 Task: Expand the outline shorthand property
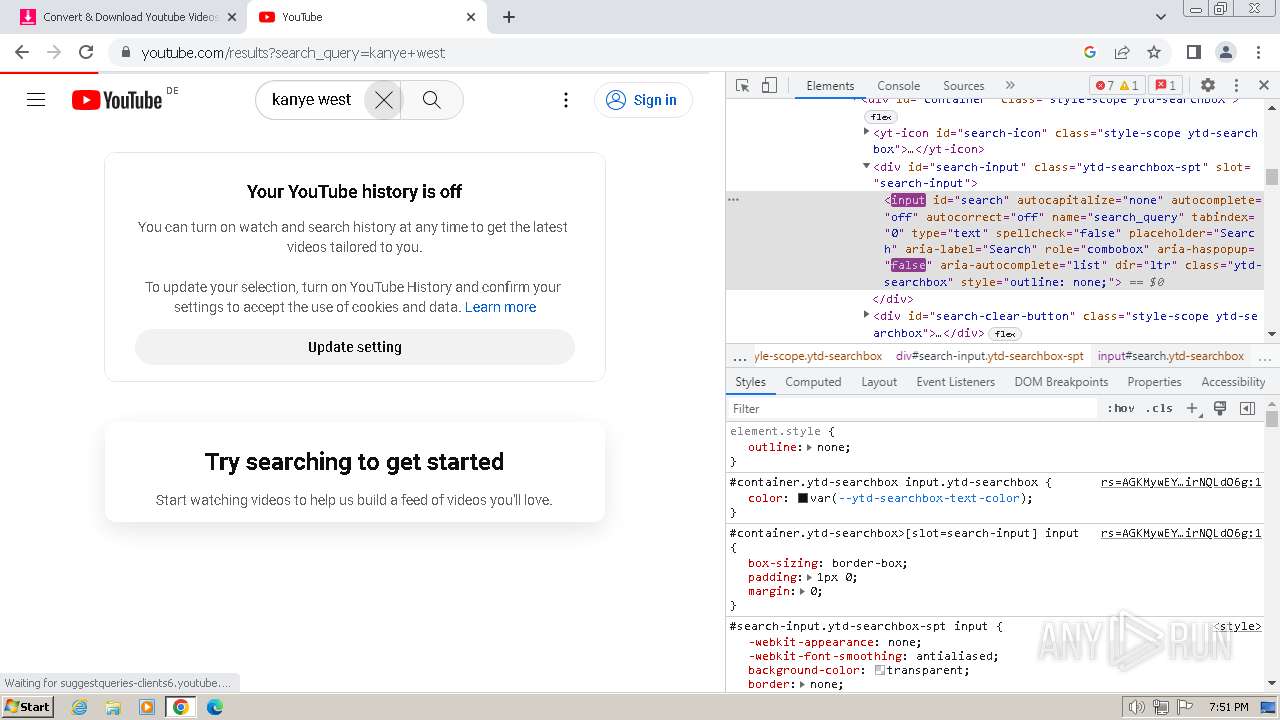(810, 447)
